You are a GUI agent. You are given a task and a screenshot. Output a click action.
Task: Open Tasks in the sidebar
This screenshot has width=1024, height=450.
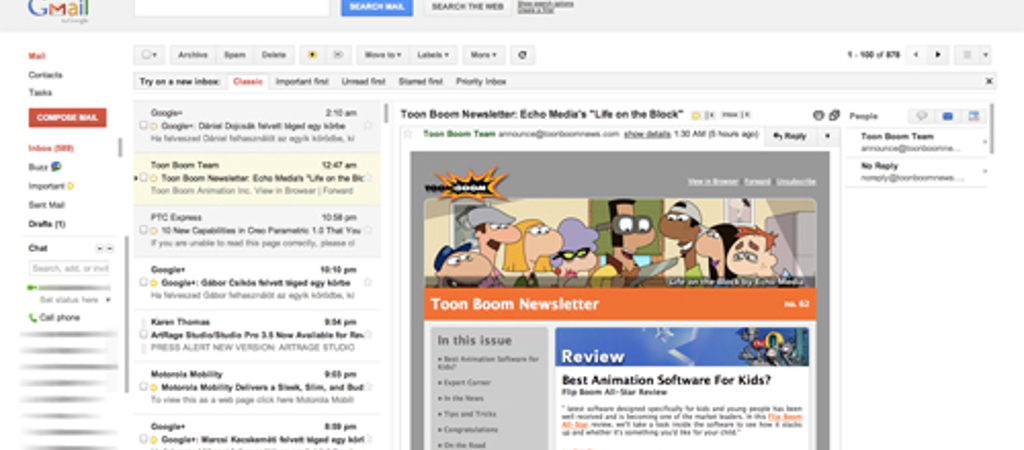(x=40, y=93)
